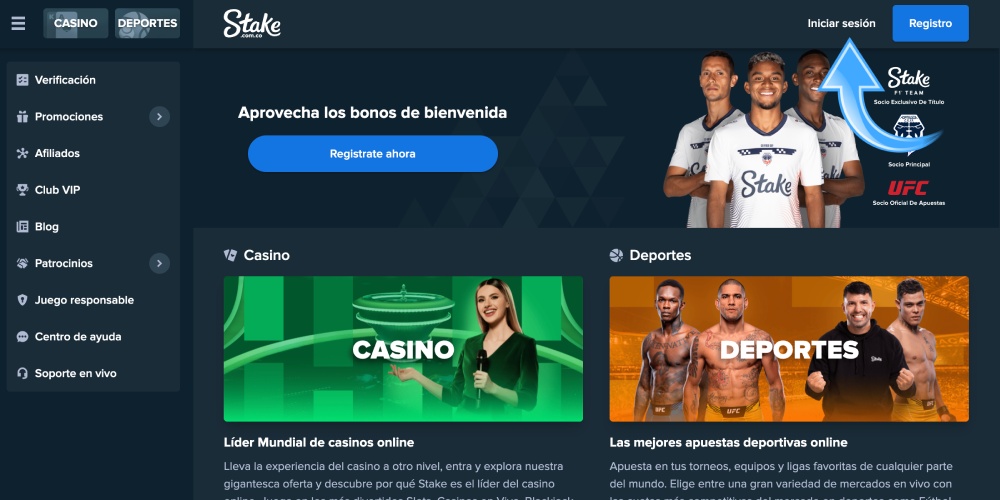Expand the Promociones submenu arrow
Image resolution: width=1000 pixels, height=500 pixels.
[x=159, y=117]
